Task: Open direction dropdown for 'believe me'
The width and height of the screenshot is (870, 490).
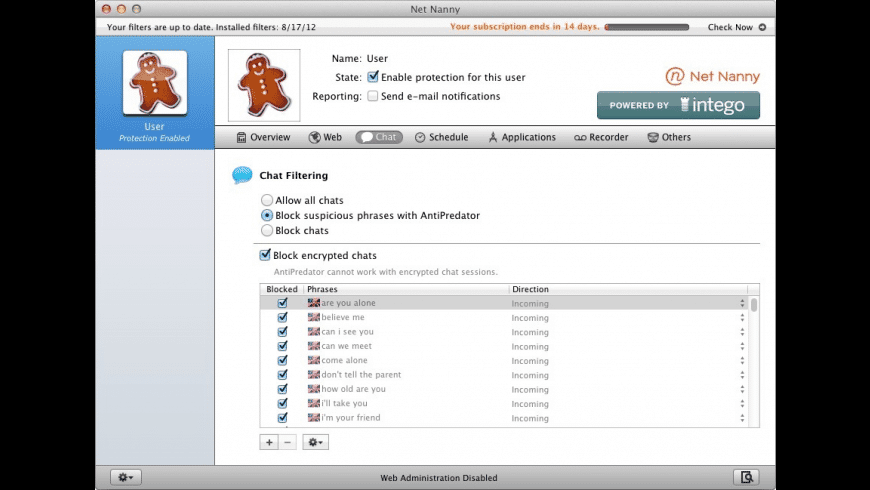Action: pyautogui.click(x=742, y=317)
